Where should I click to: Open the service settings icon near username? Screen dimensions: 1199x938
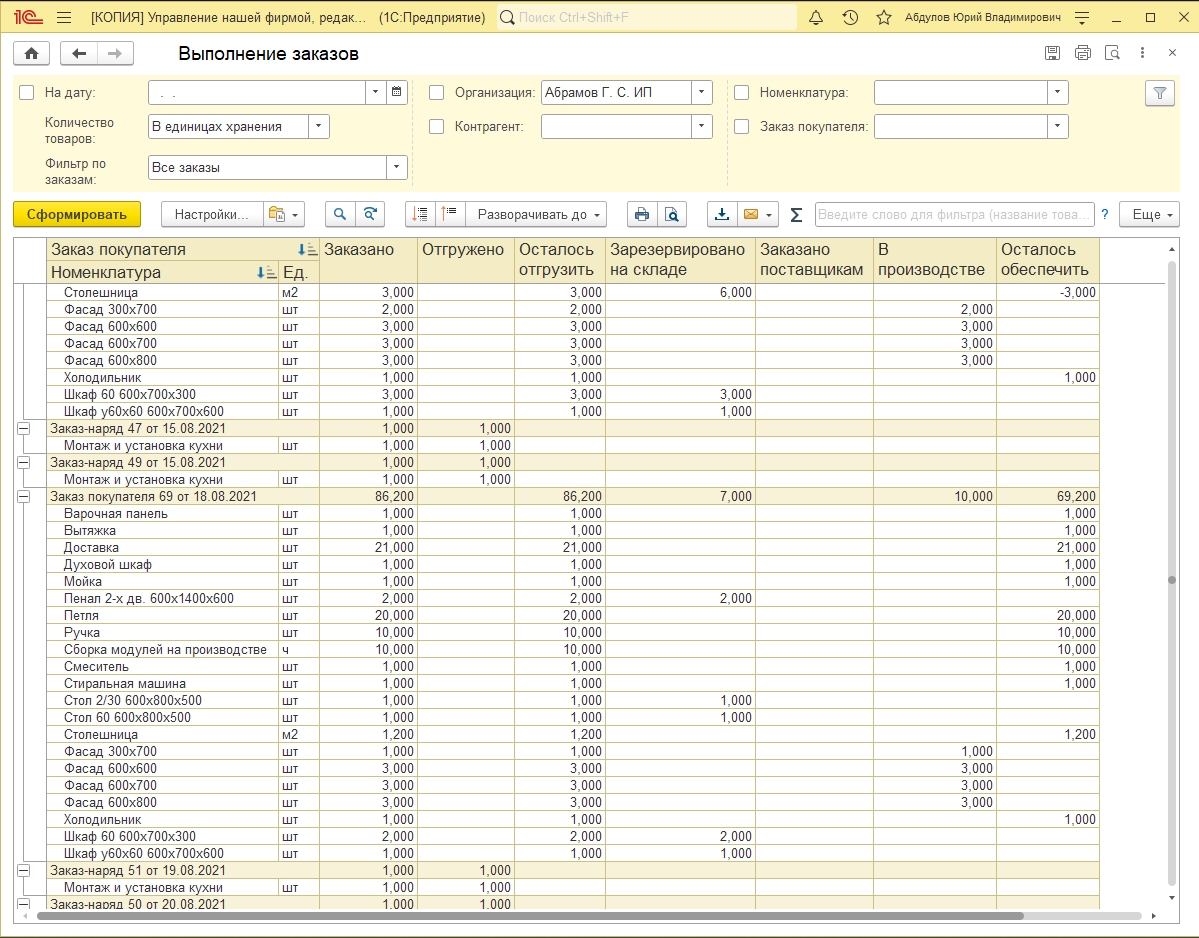(1082, 17)
